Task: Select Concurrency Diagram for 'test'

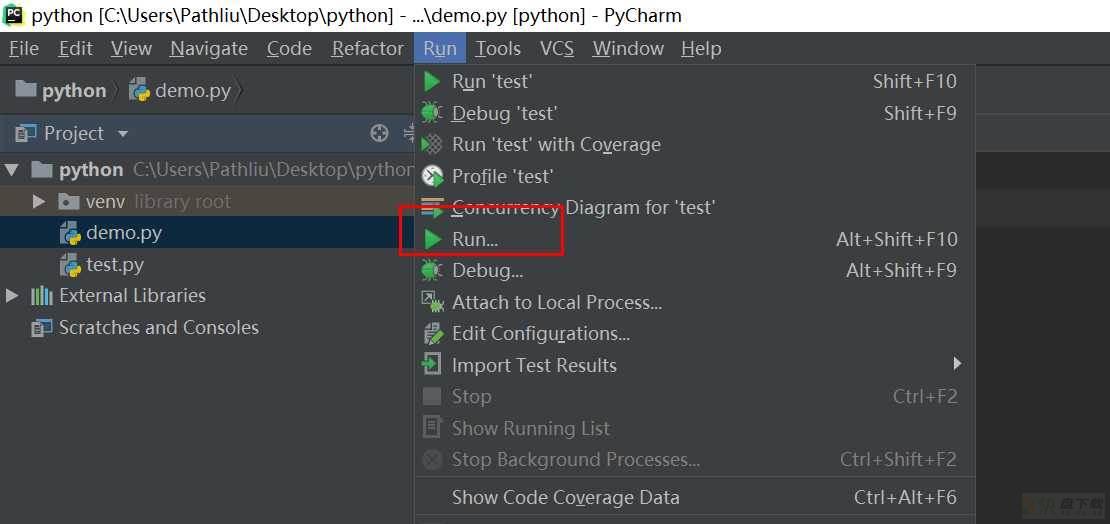Action: 694,207
